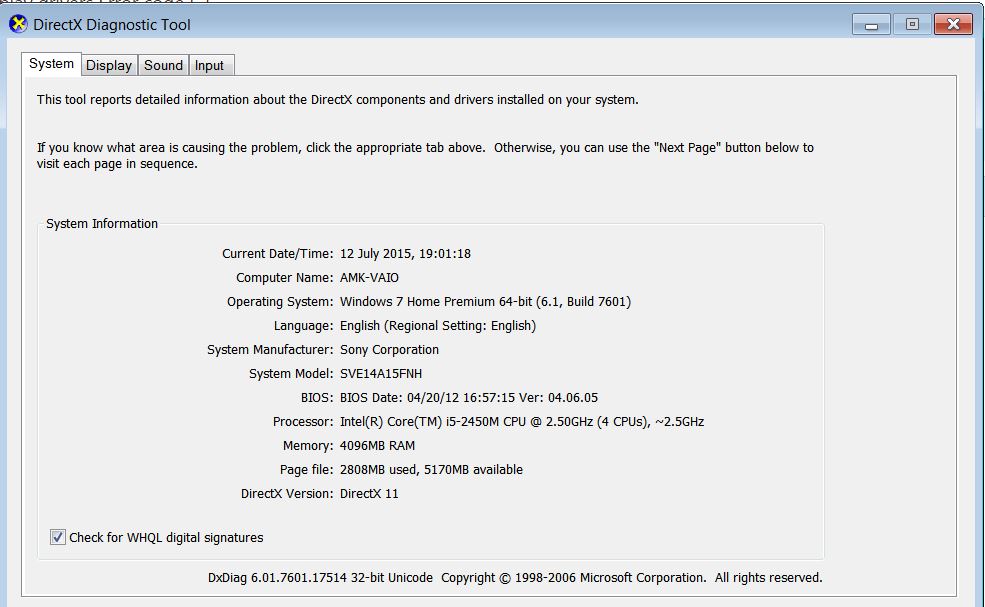Click the BIOS Date 04/20/12 value
The image size is (985, 607).
[469, 398]
